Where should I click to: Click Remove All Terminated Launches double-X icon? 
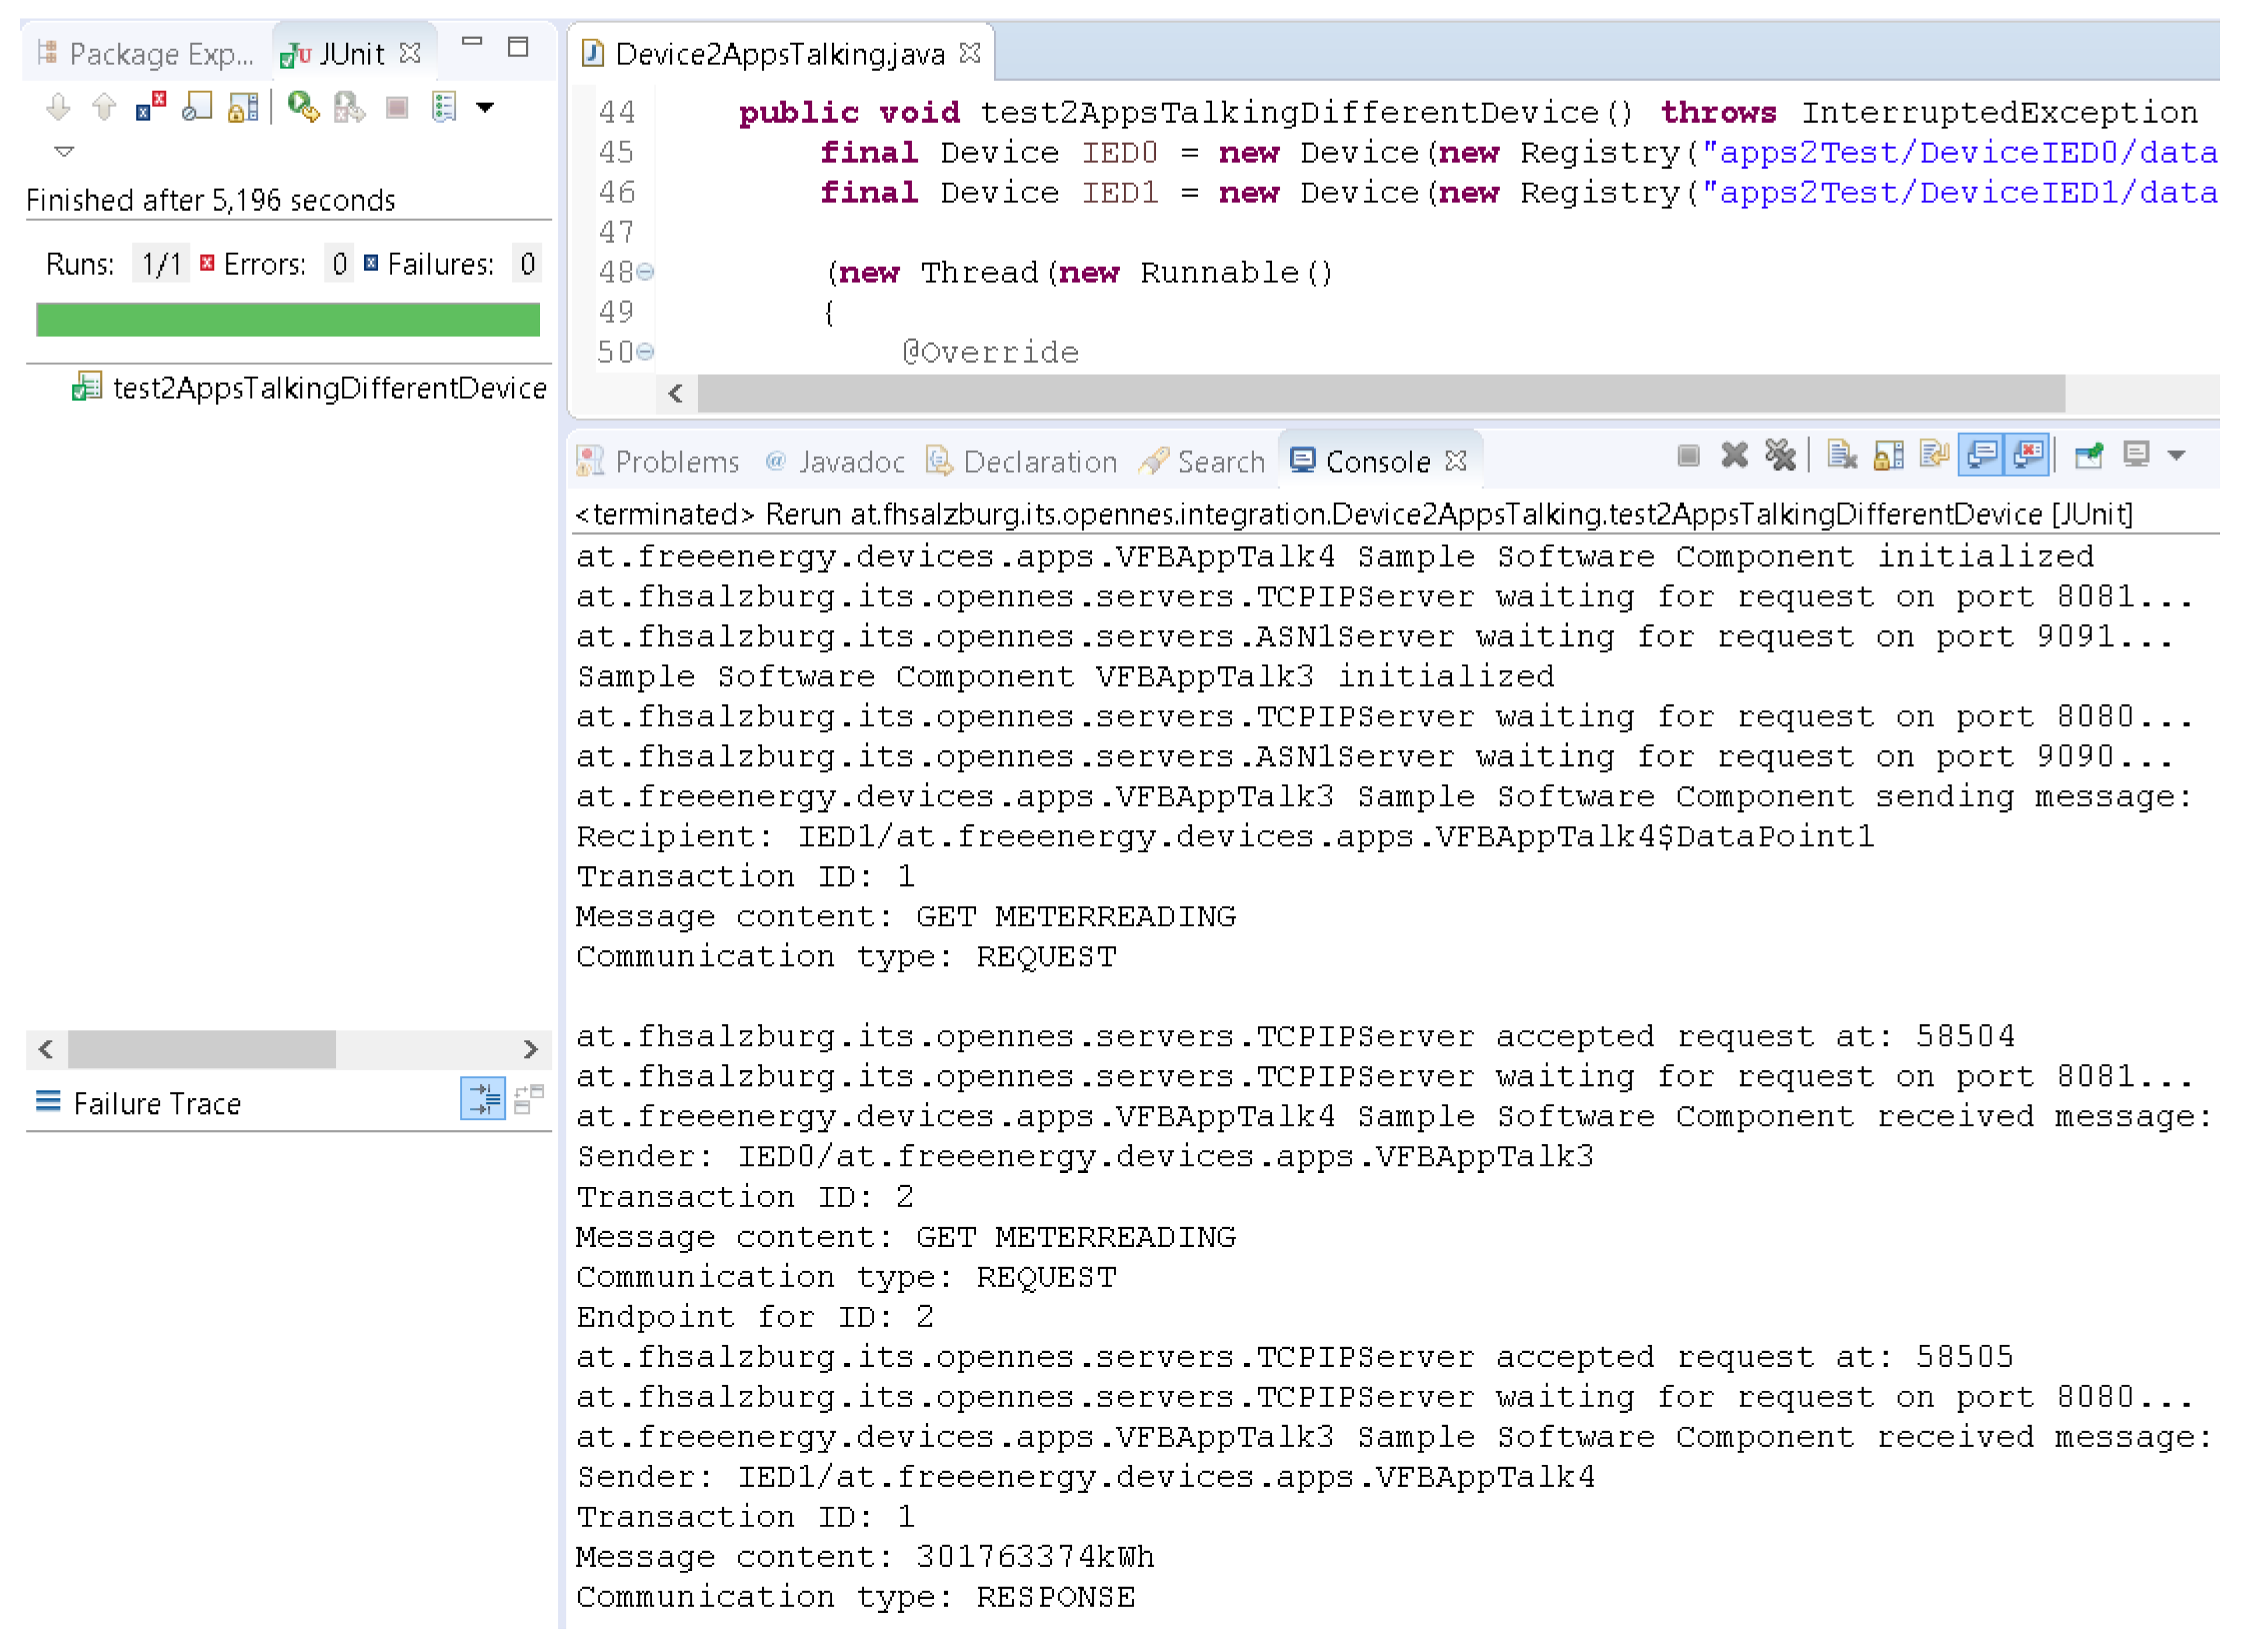click(1780, 456)
